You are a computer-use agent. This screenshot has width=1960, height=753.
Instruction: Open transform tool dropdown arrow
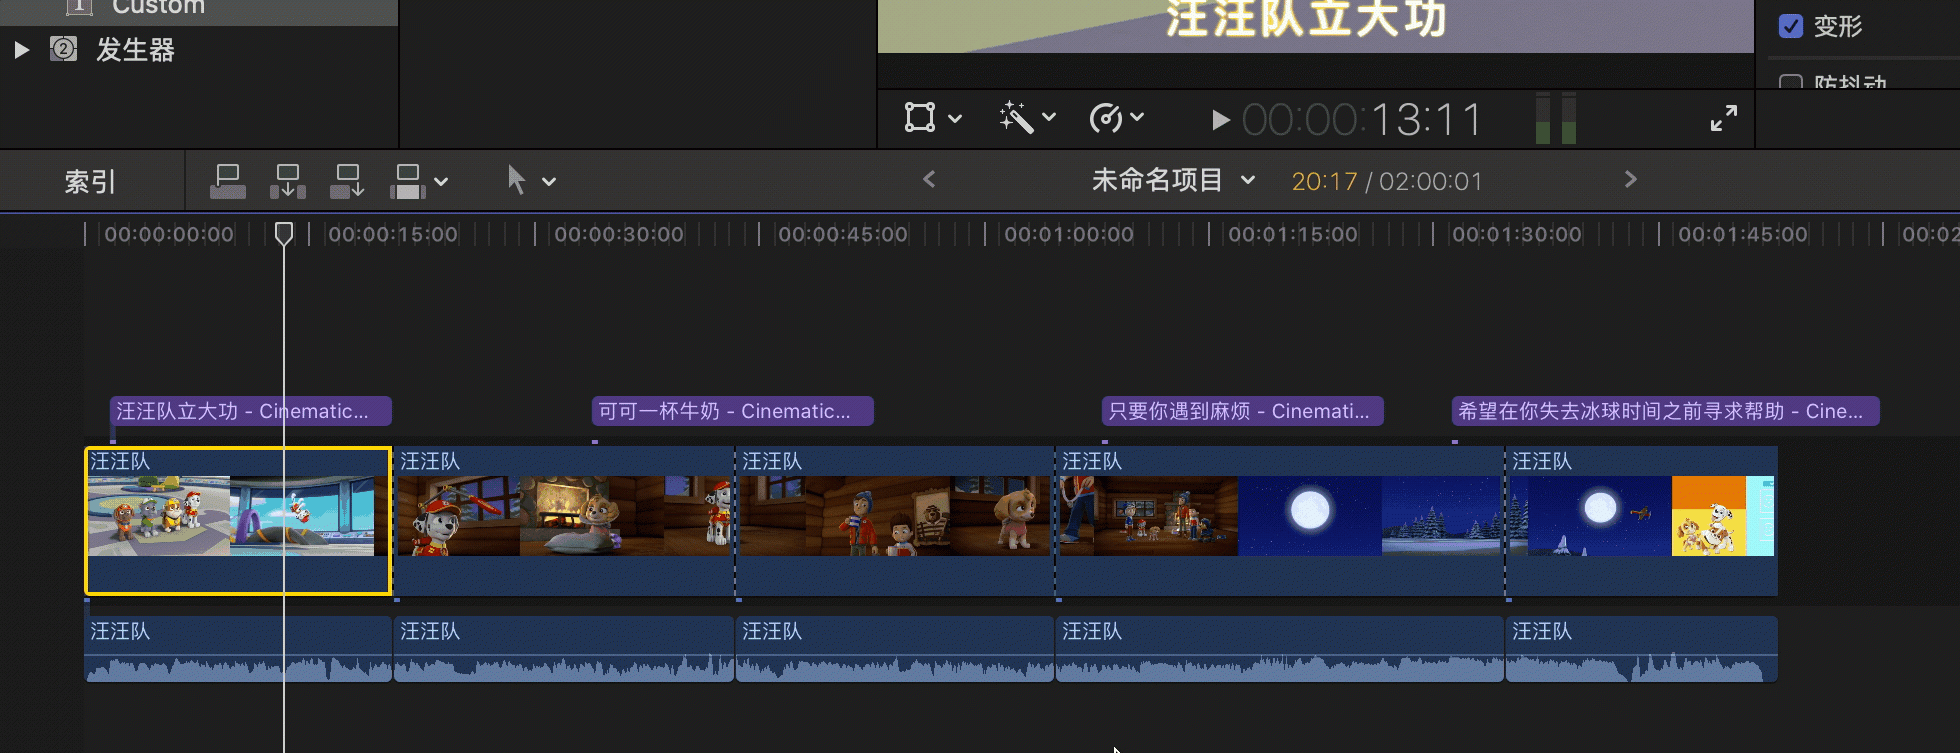tap(955, 118)
